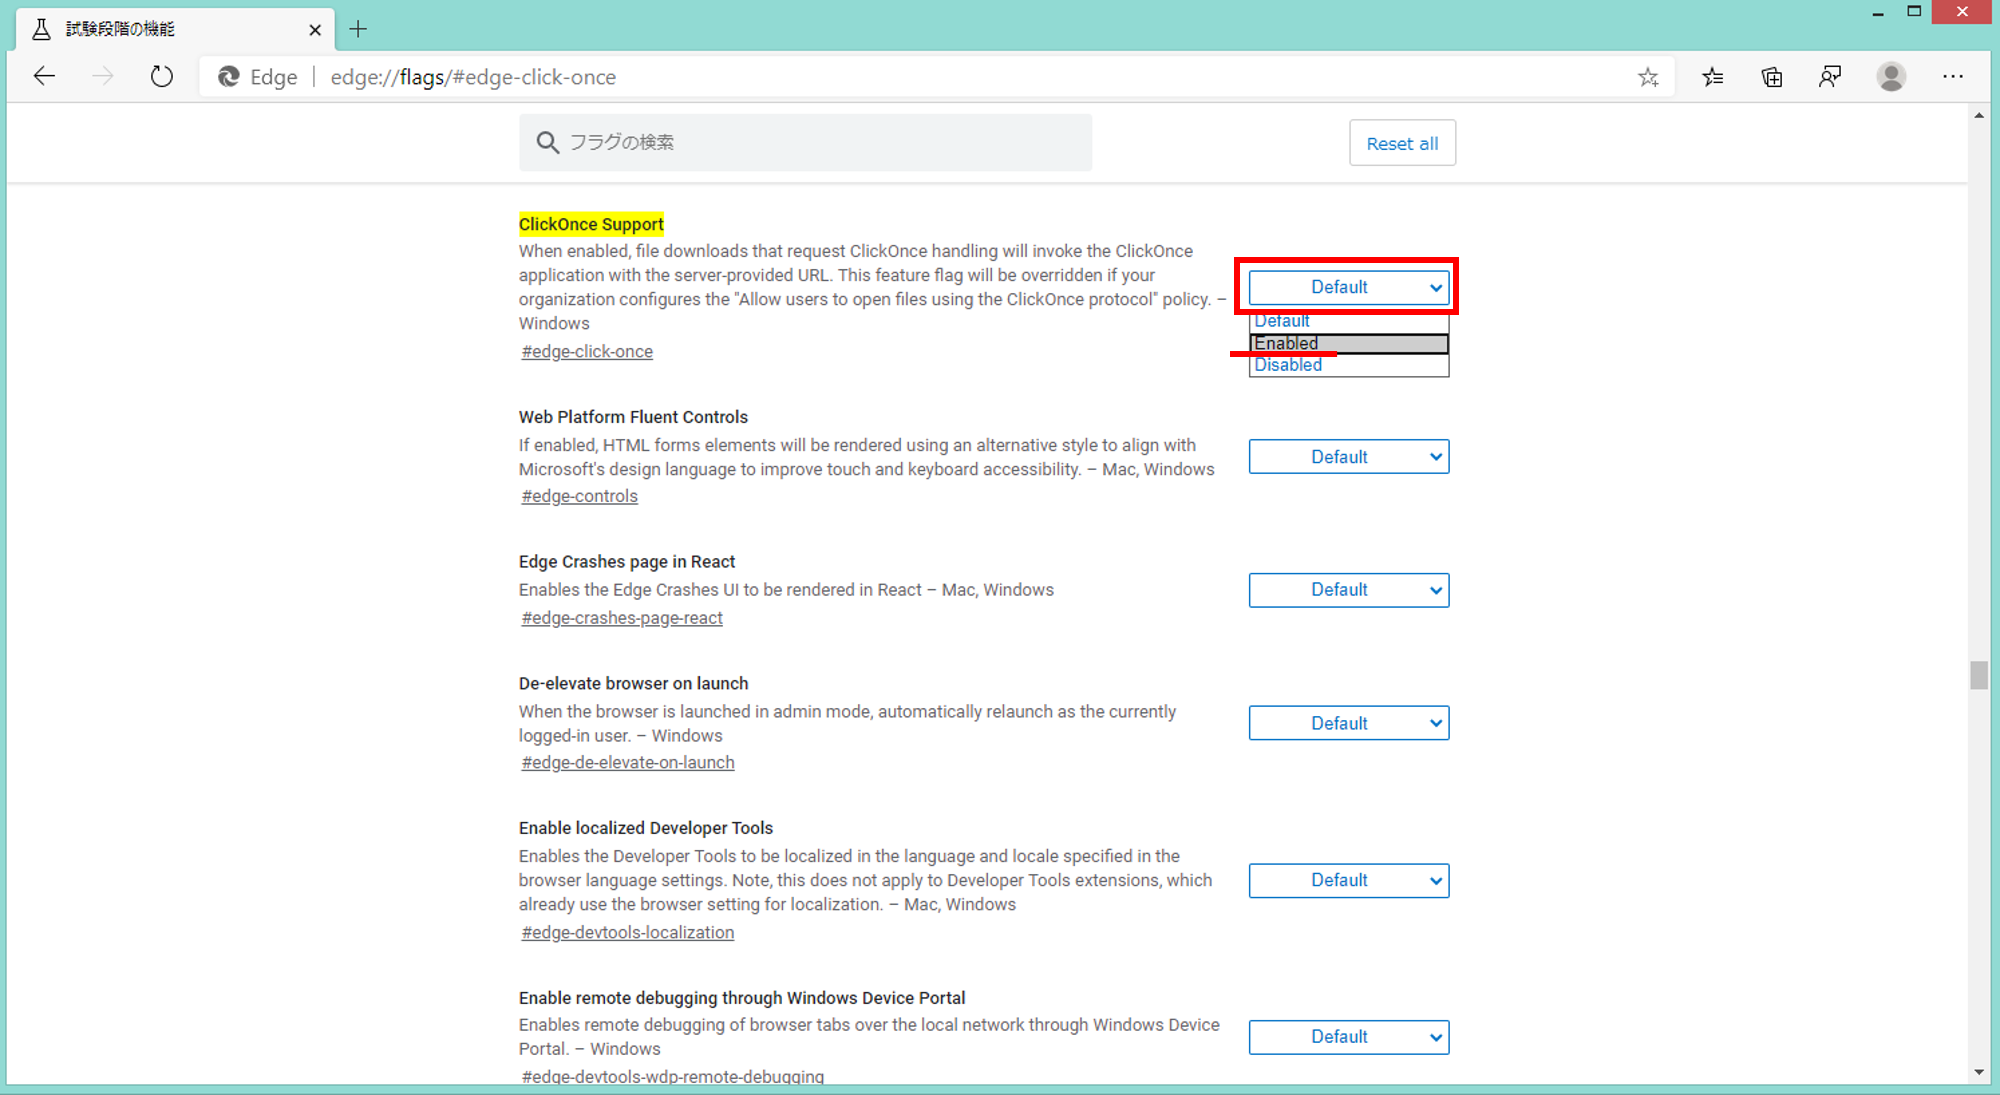2000x1095 pixels.
Task: Open the user profile avatar
Action: (1891, 77)
